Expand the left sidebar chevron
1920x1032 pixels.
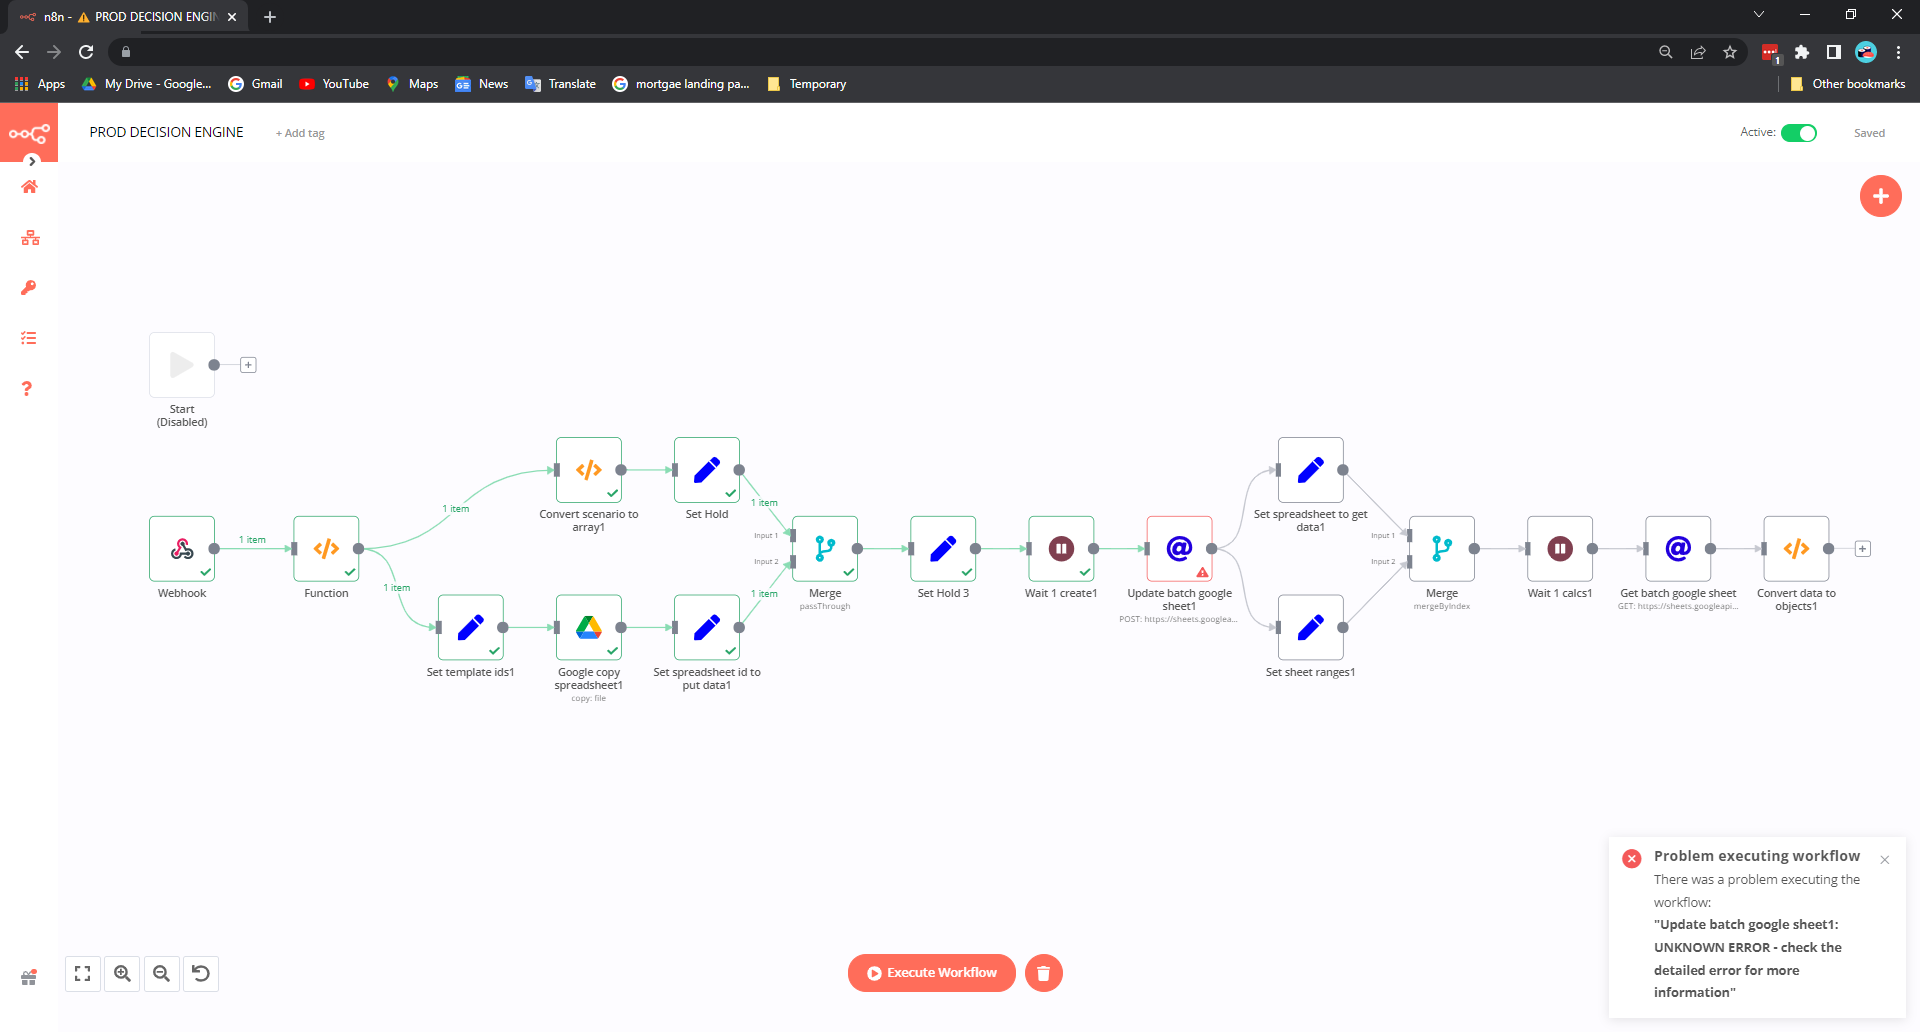tap(32, 161)
